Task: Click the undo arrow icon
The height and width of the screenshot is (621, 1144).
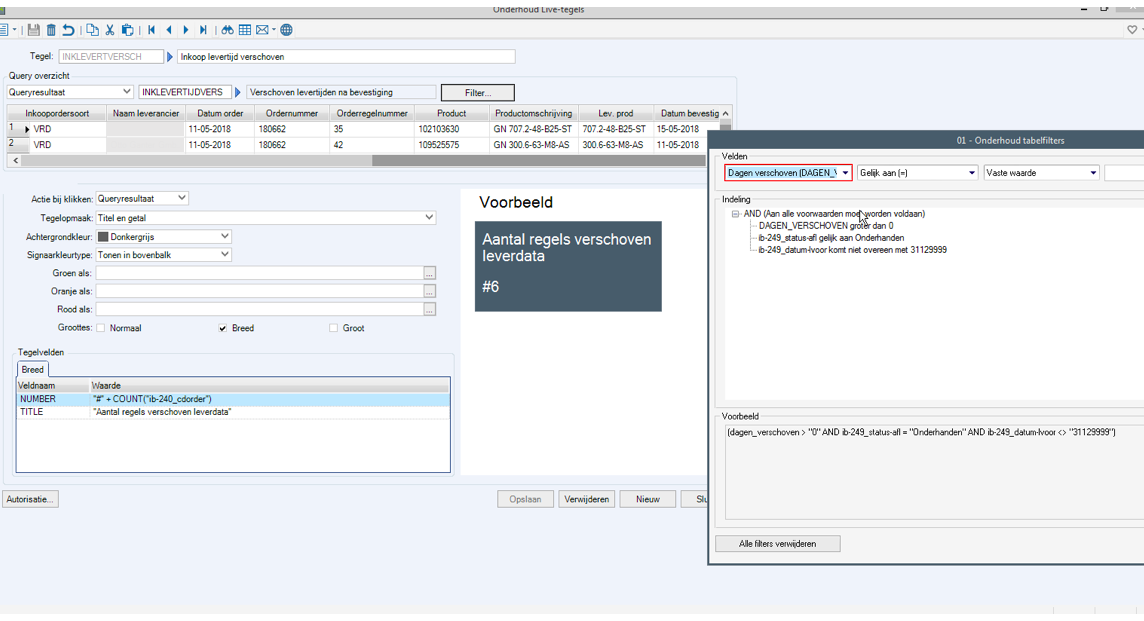Action: (x=68, y=30)
